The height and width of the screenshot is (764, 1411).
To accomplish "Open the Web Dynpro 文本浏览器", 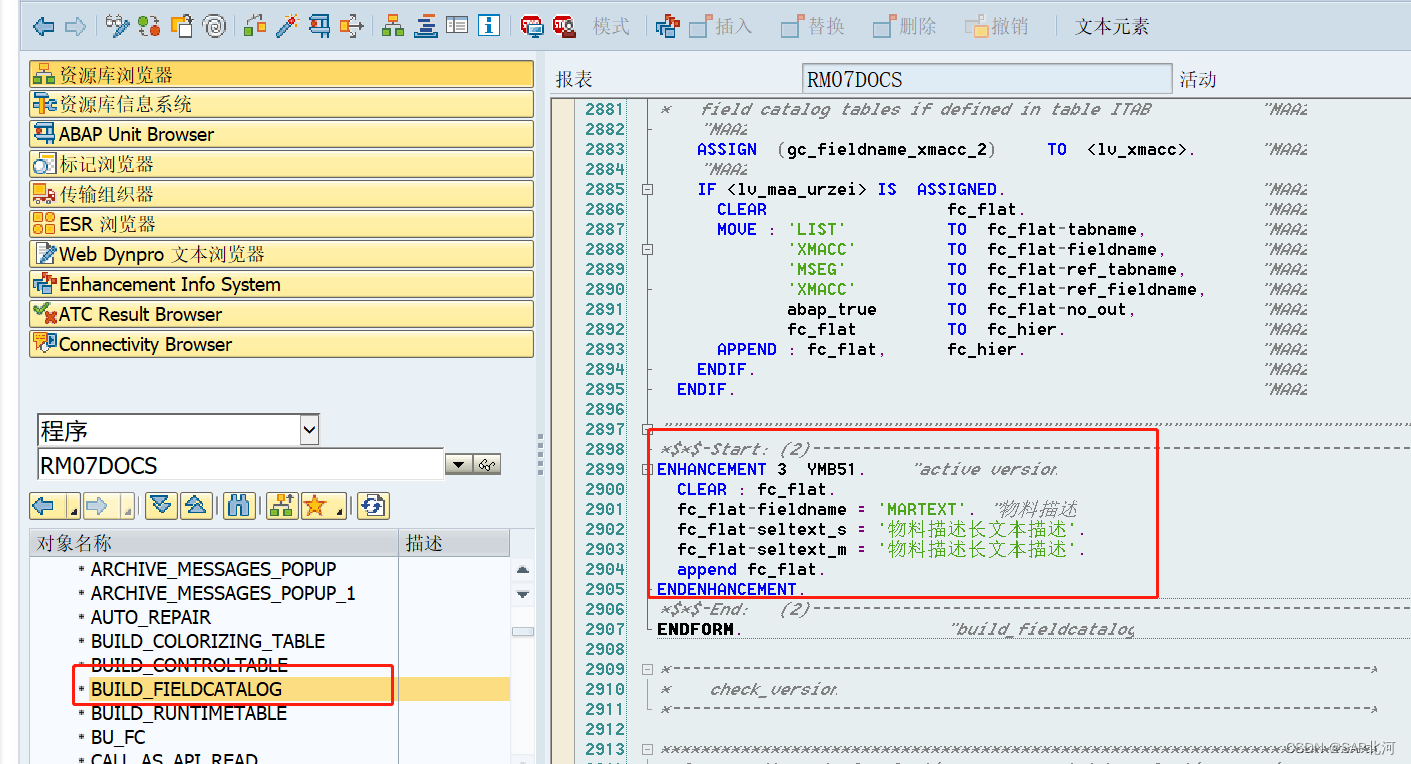I will (281, 254).
